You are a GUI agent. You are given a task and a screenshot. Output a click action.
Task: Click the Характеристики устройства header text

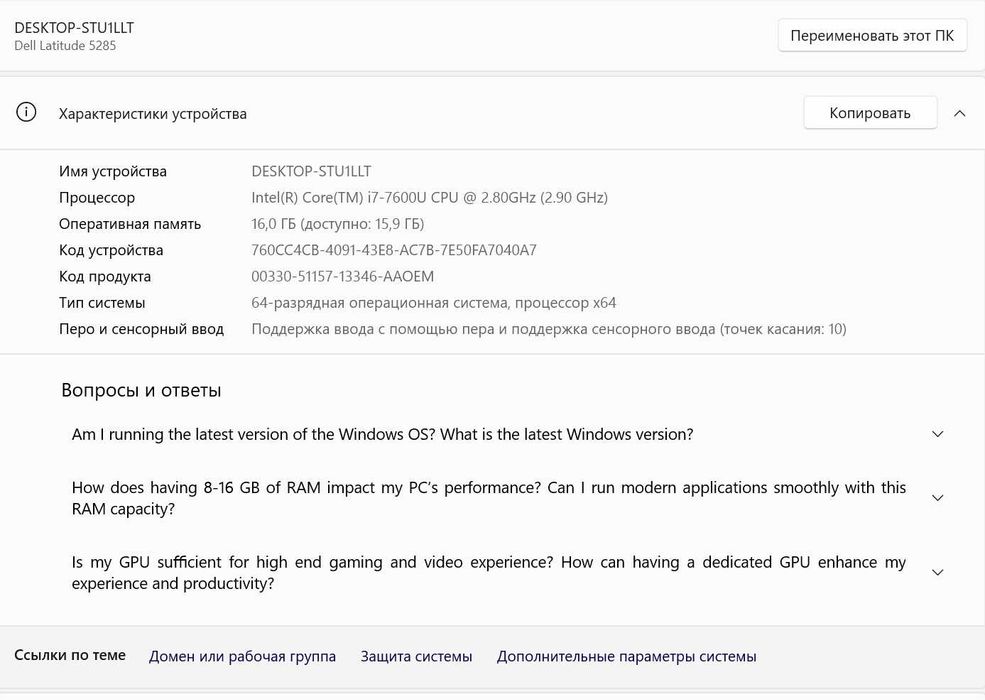[x=152, y=114]
